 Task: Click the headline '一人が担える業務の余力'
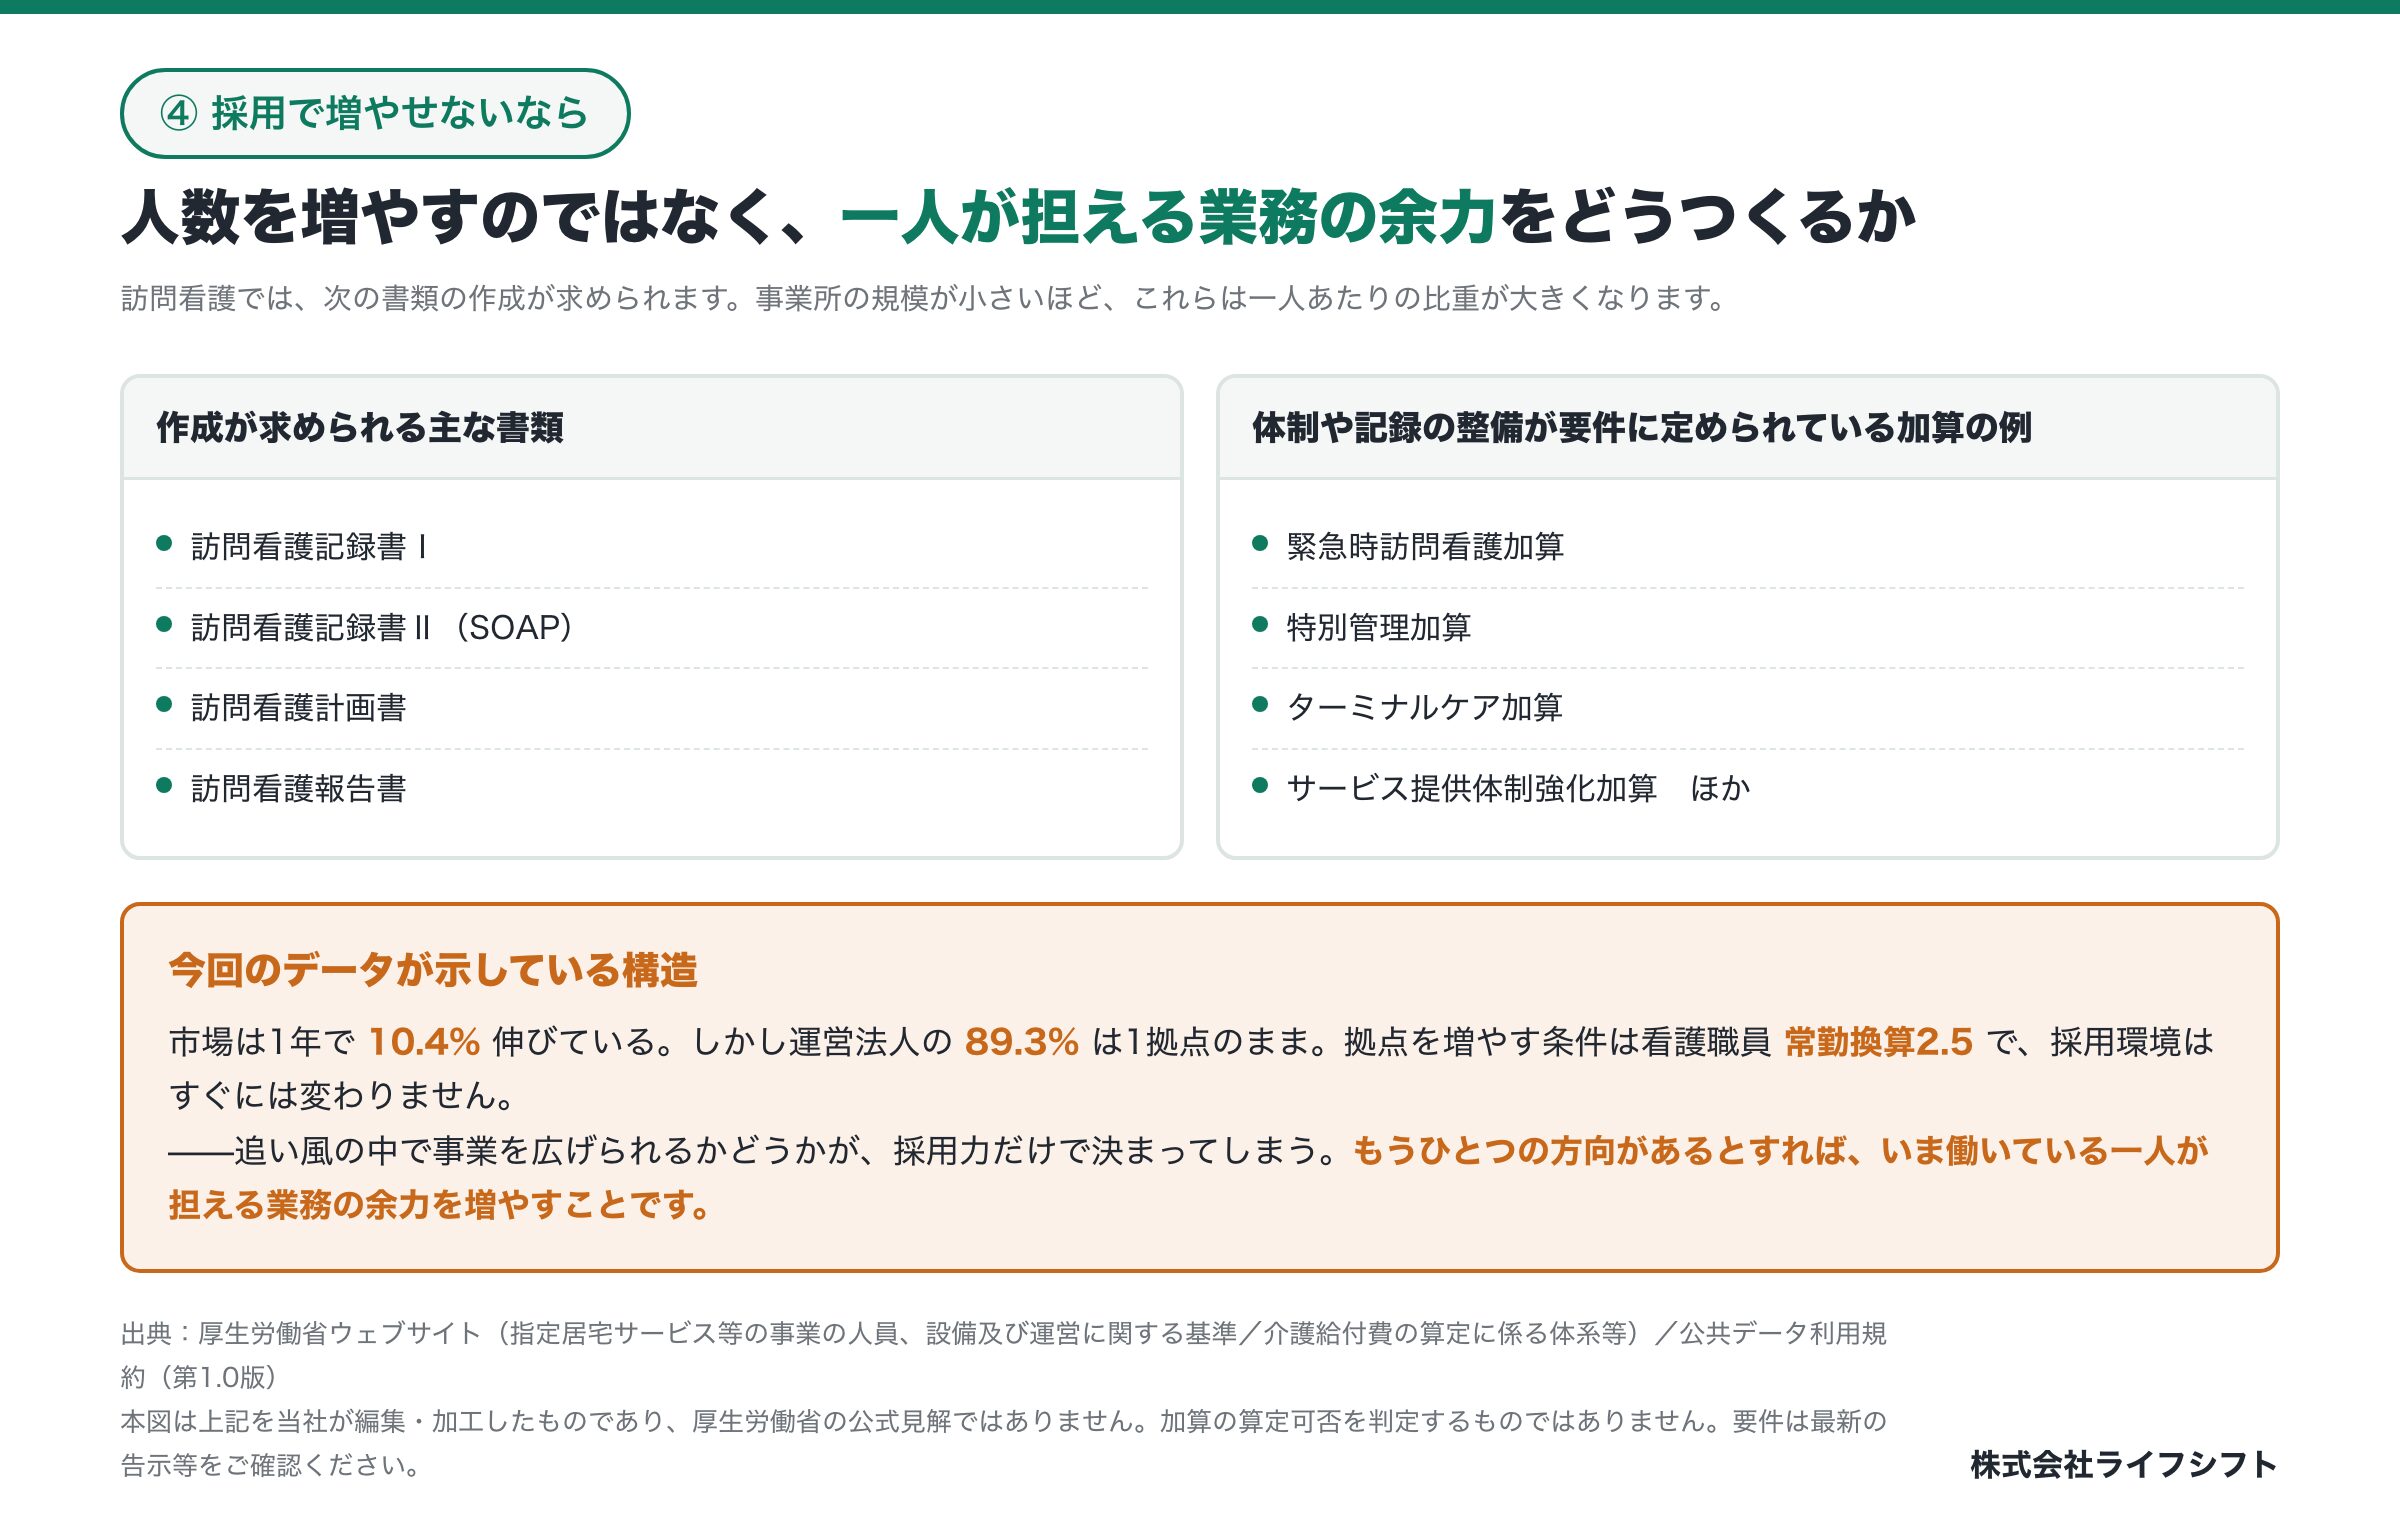1168,217
